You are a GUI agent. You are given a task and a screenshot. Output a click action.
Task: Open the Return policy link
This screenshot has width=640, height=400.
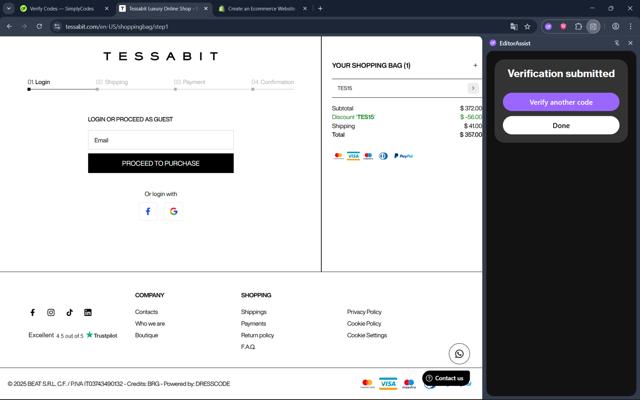tap(257, 336)
